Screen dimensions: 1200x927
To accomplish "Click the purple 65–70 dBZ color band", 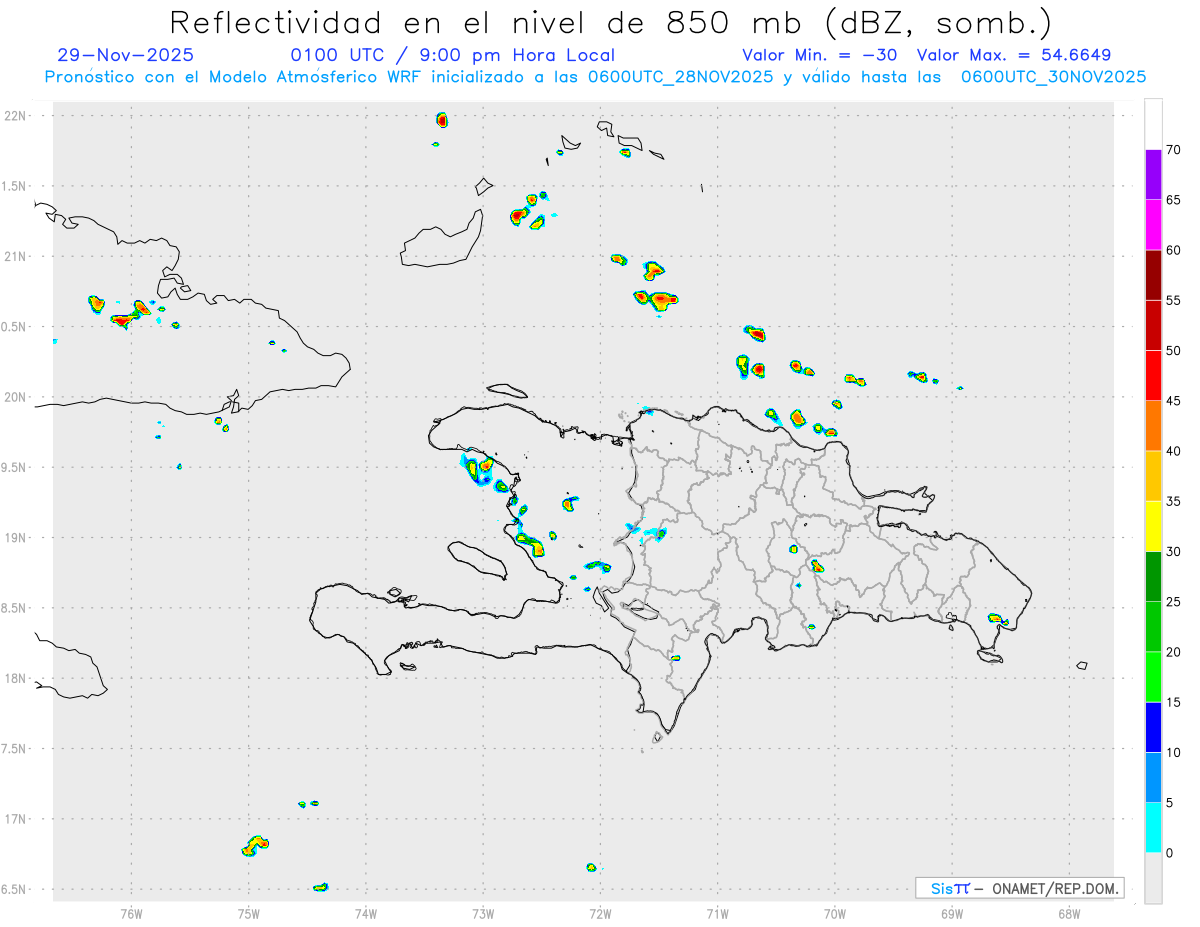I will pyautogui.click(x=1153, y=175).
